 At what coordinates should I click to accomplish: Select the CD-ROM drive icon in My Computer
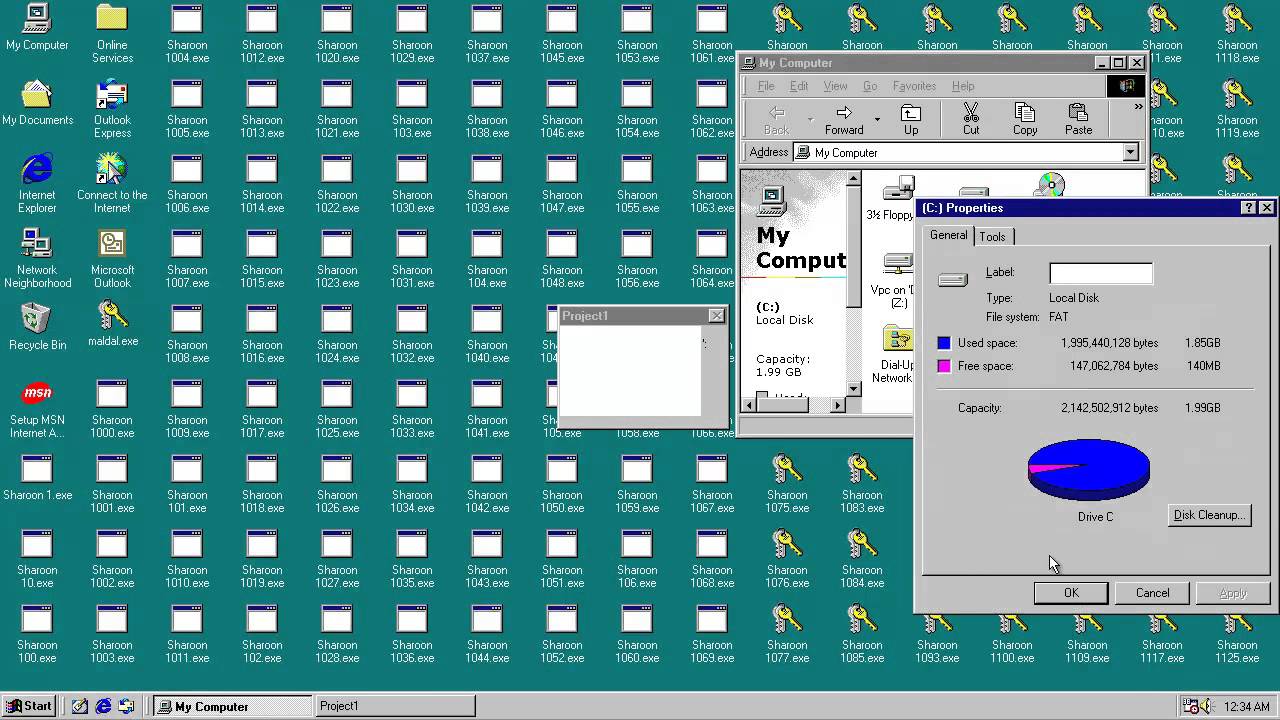1050,185
